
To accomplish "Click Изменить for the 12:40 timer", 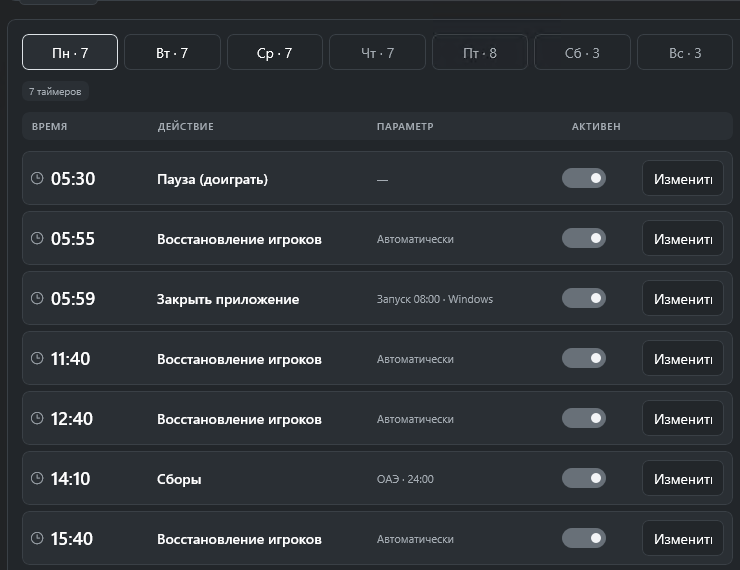I will pos(683,418).
